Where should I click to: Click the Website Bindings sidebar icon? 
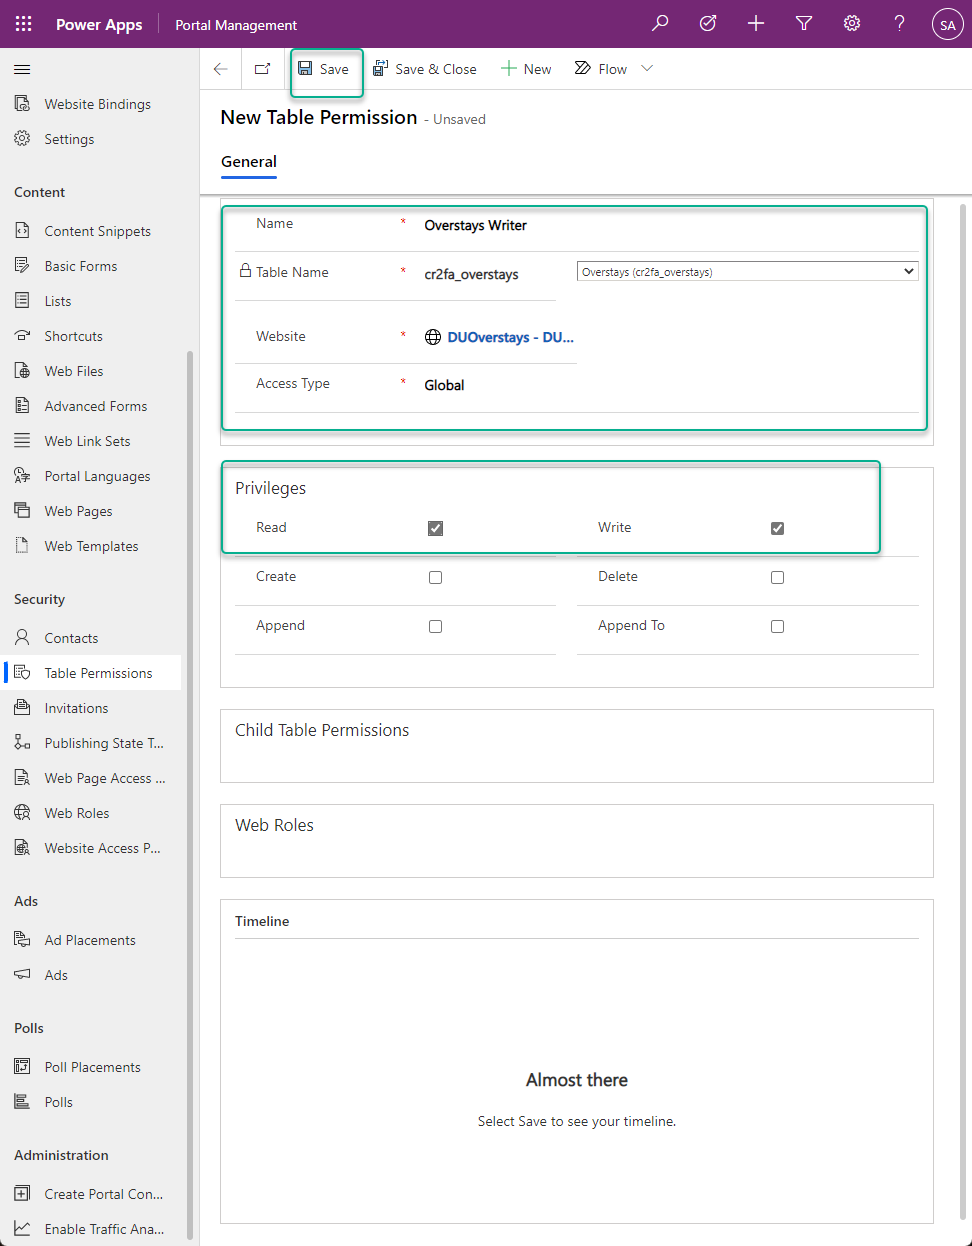click(x=22, y=104)
